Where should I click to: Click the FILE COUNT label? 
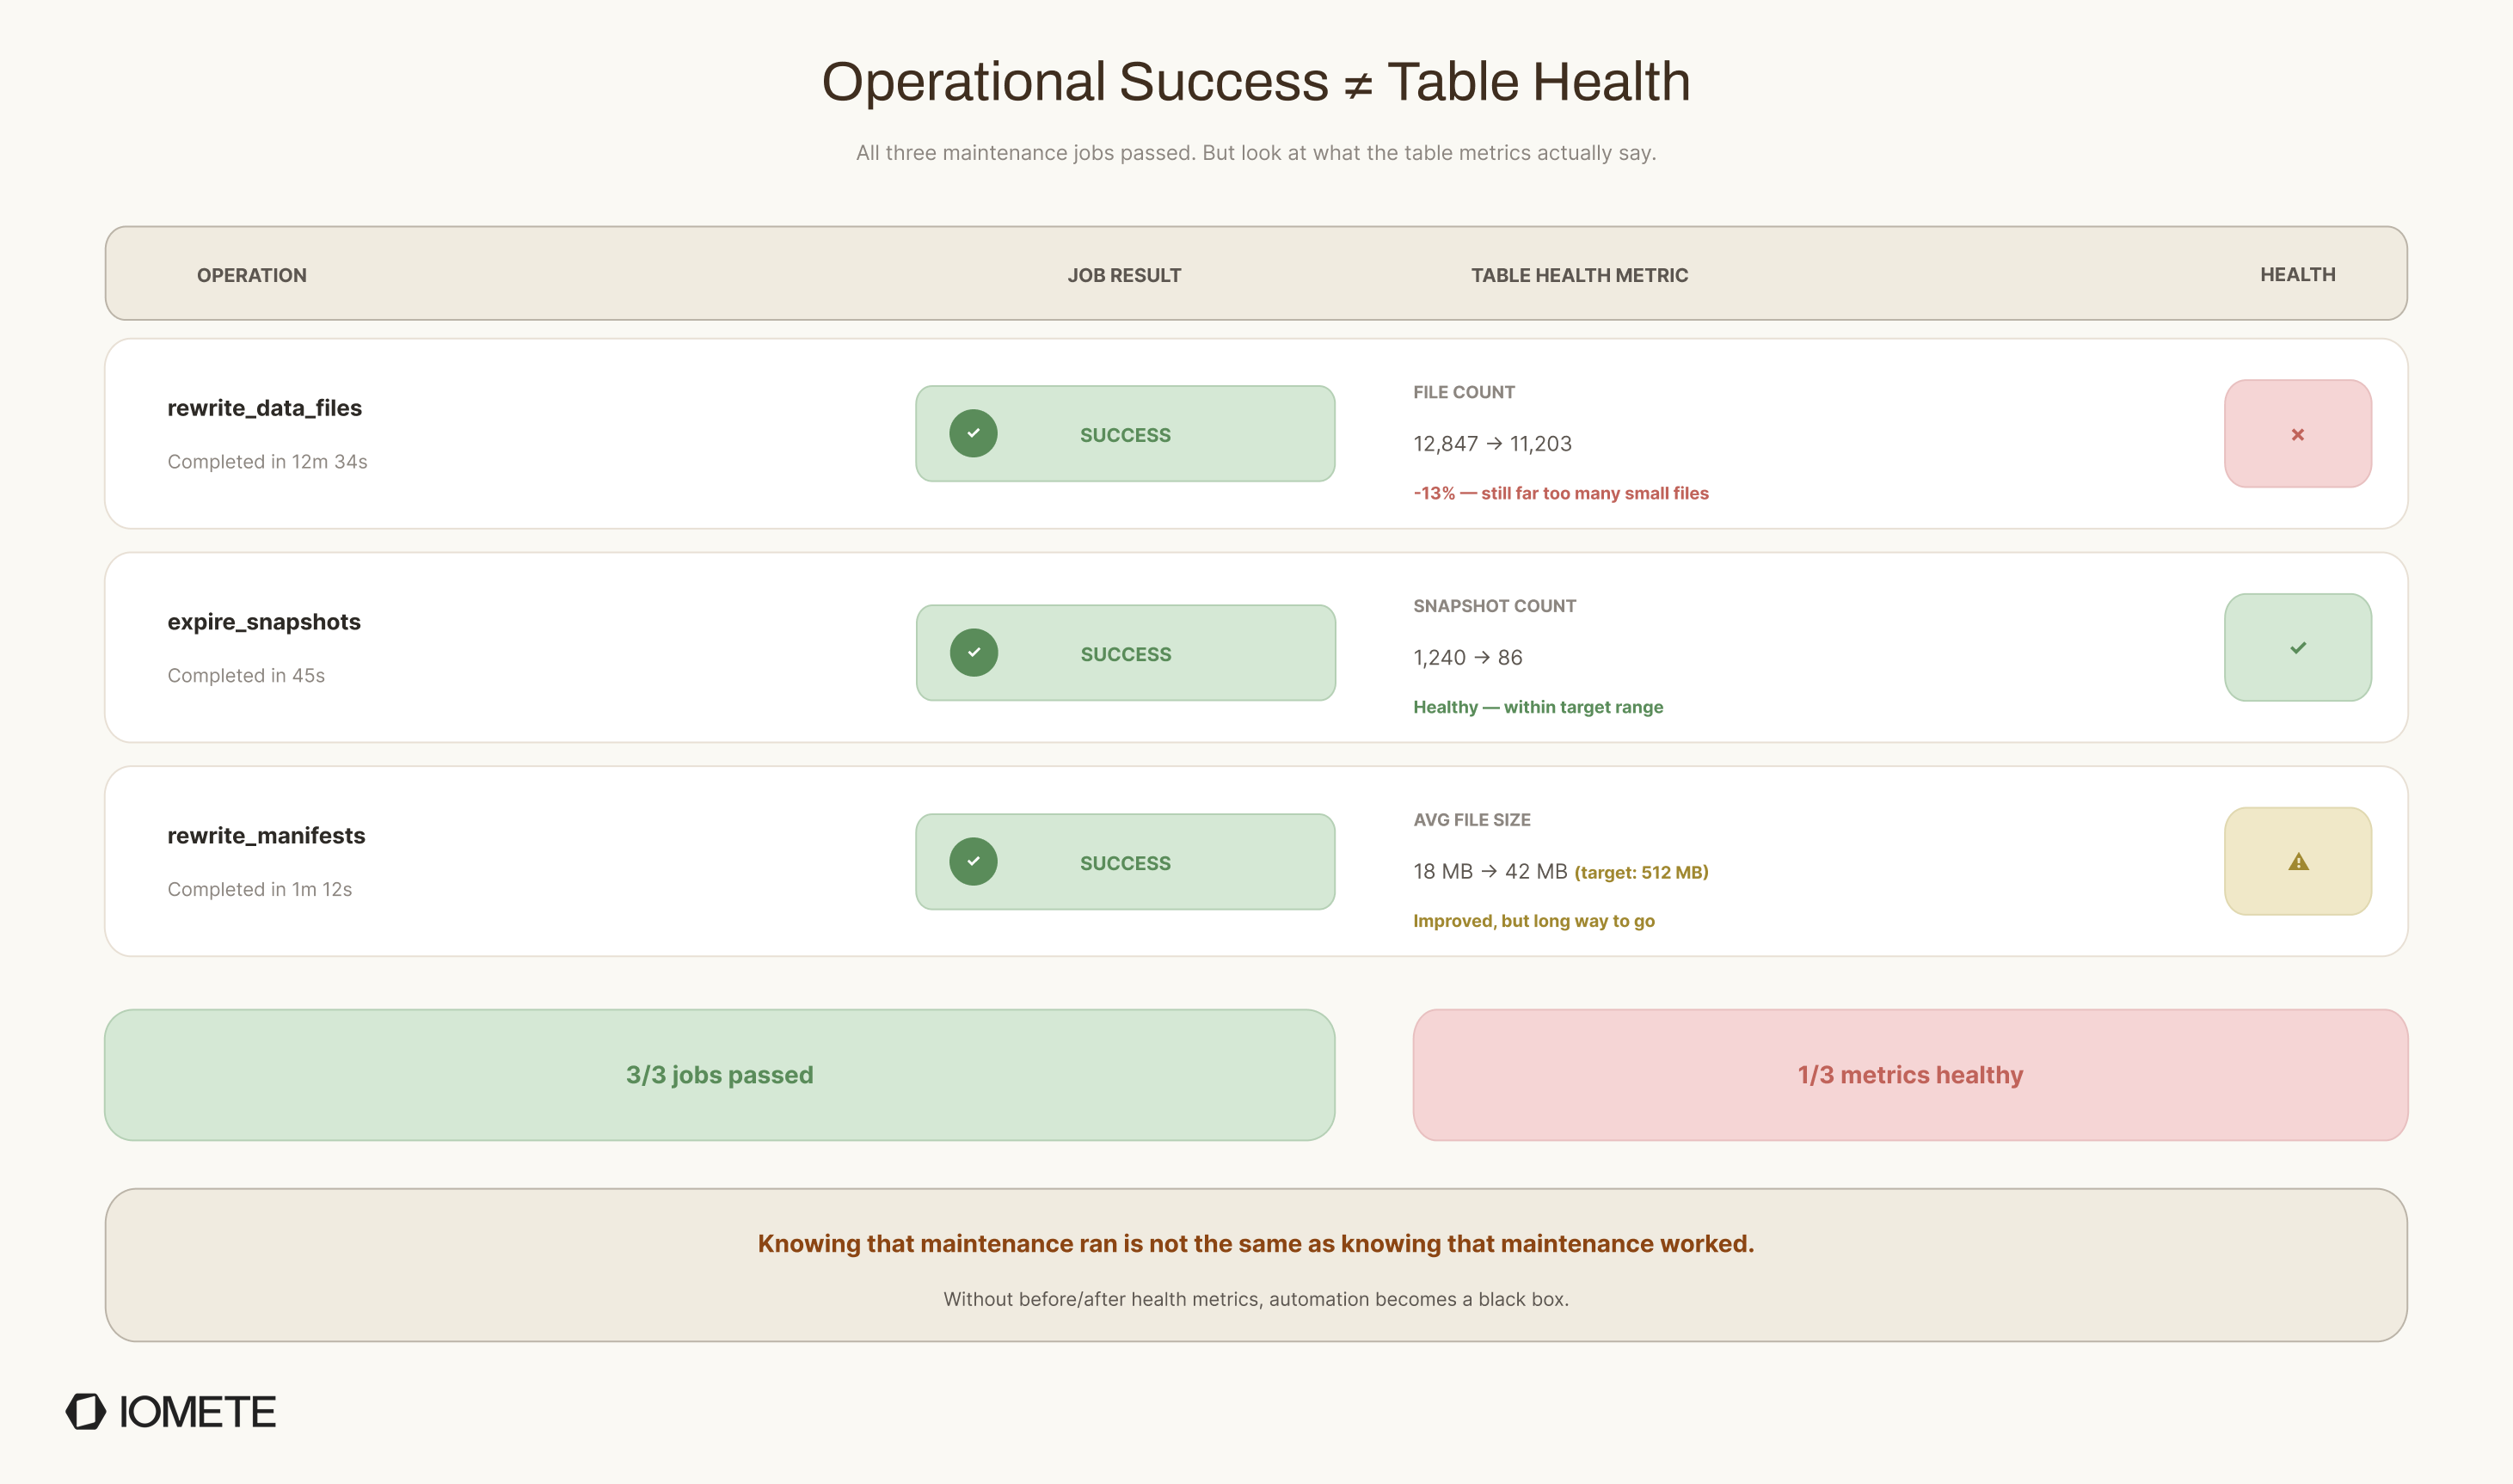1463,392
